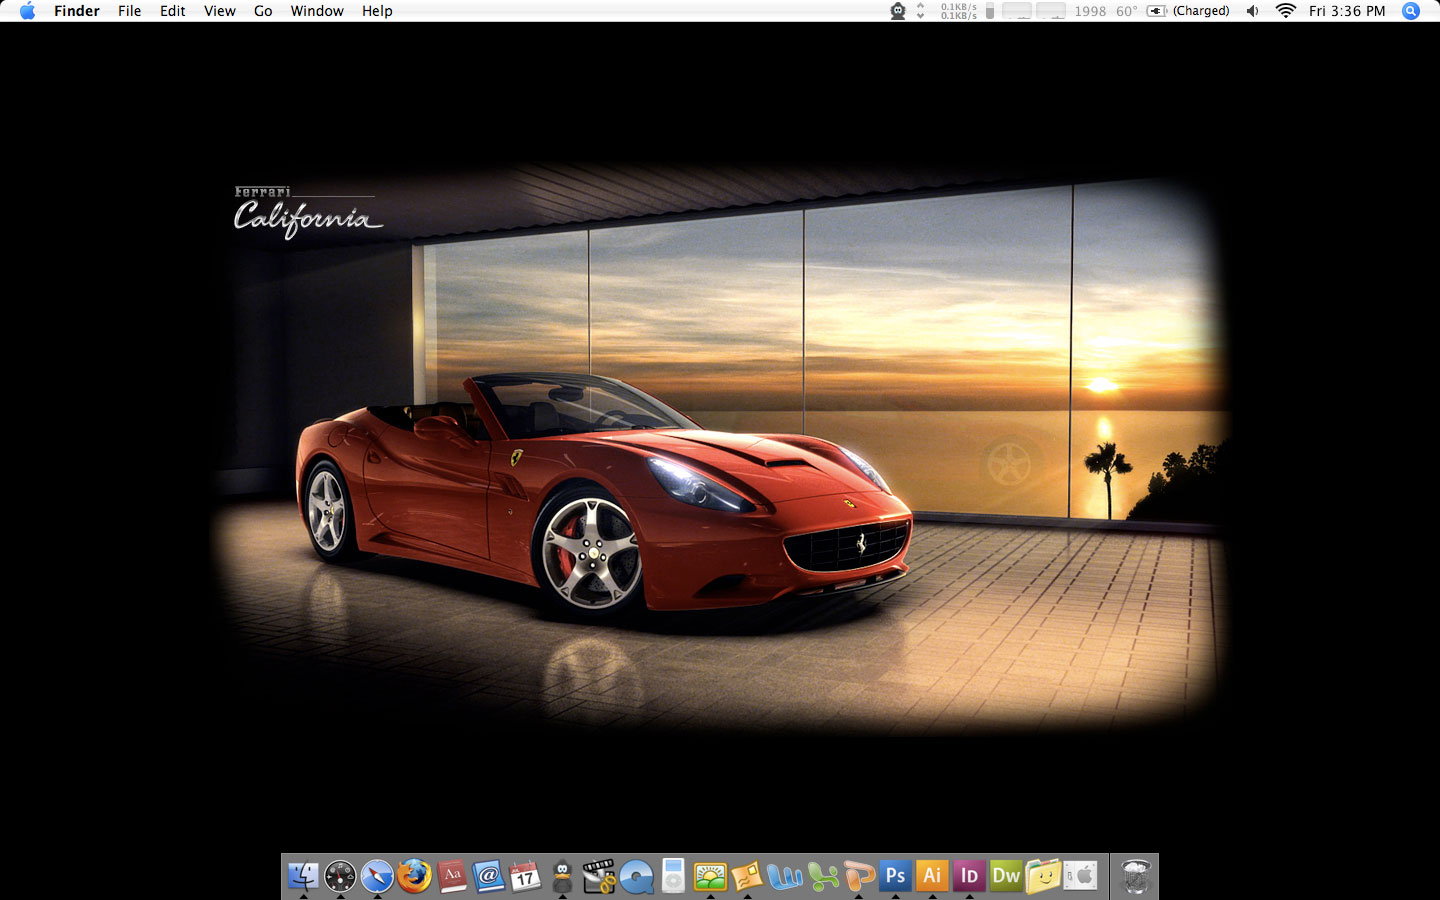Open the File menu

pos(129,11)
